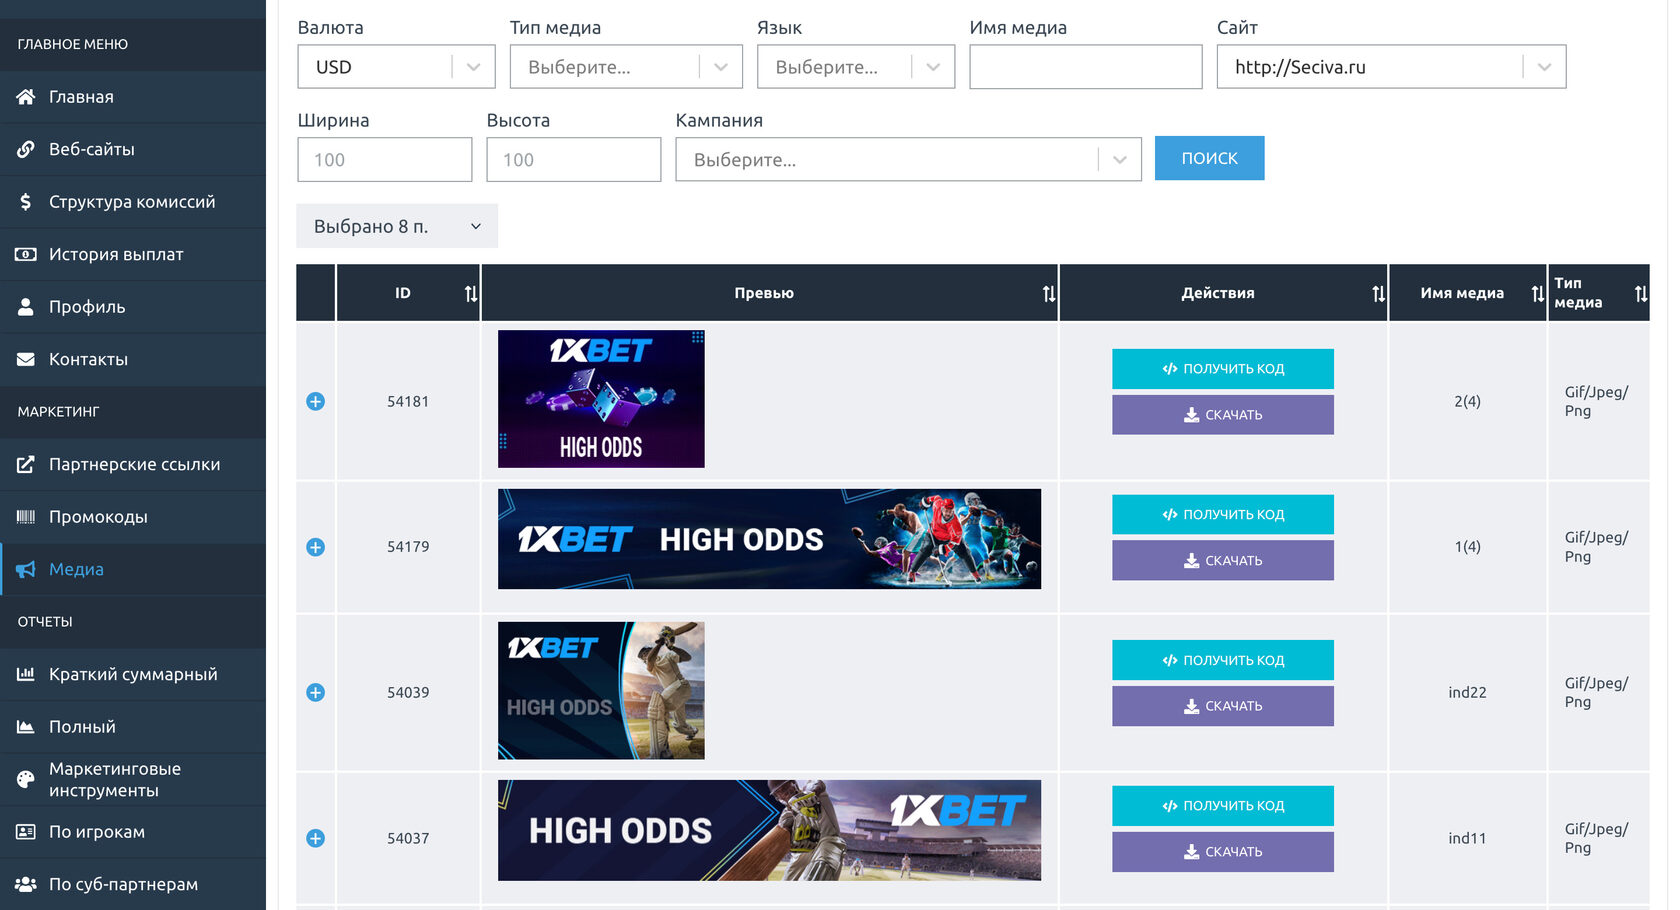The height and width of the screenshot is (910, 1680).
Task: Focus the Высота input field
Action: point(573,160)
